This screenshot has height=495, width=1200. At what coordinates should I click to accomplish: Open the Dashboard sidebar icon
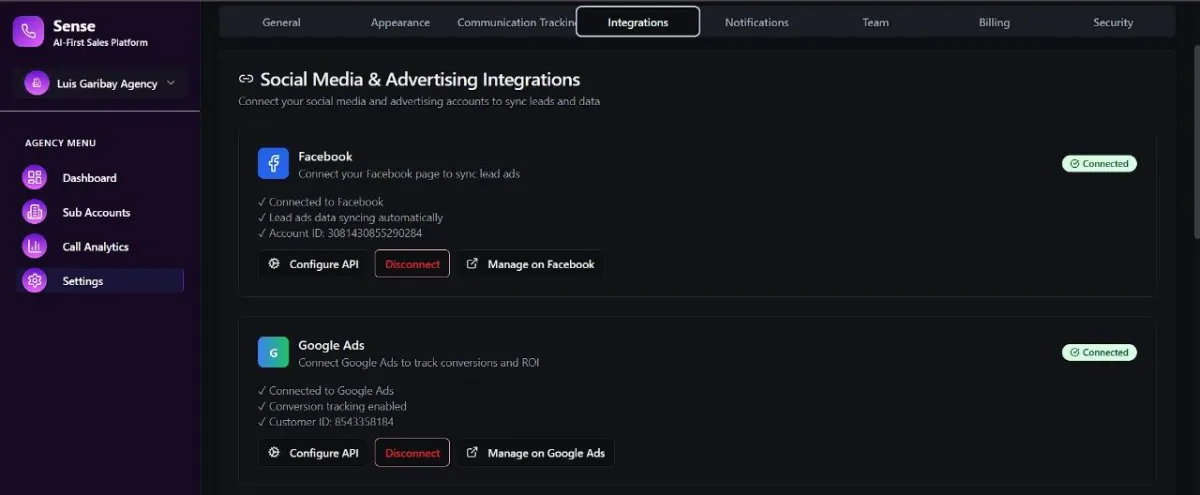click(35, 178)
